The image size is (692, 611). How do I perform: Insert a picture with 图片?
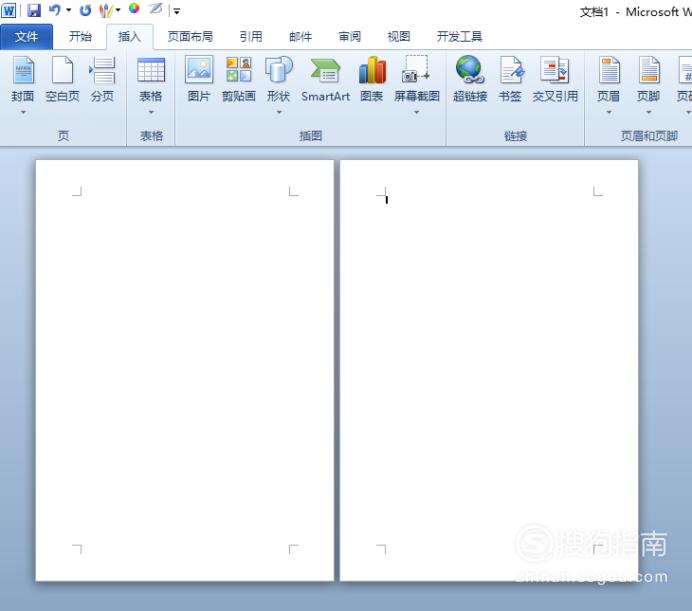(199, 79)
